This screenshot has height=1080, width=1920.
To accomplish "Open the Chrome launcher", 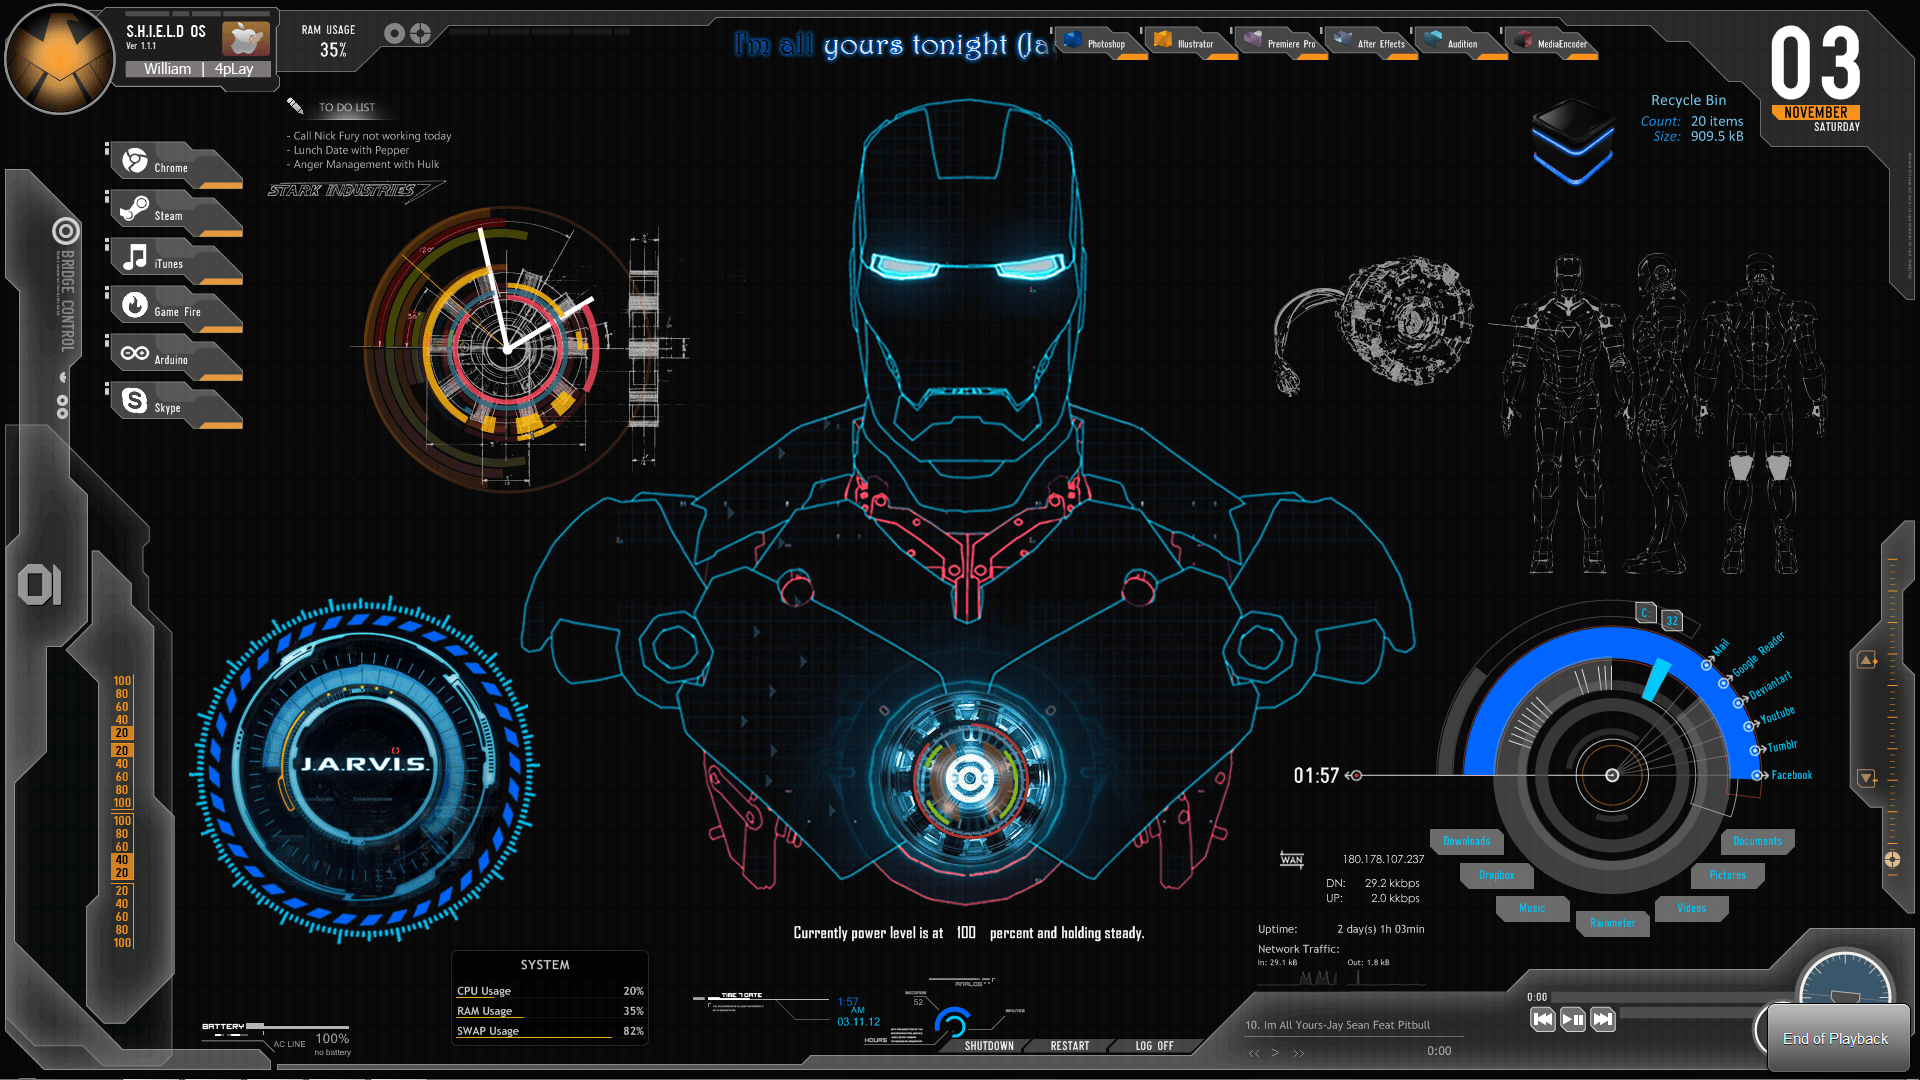I will (175, 165).
